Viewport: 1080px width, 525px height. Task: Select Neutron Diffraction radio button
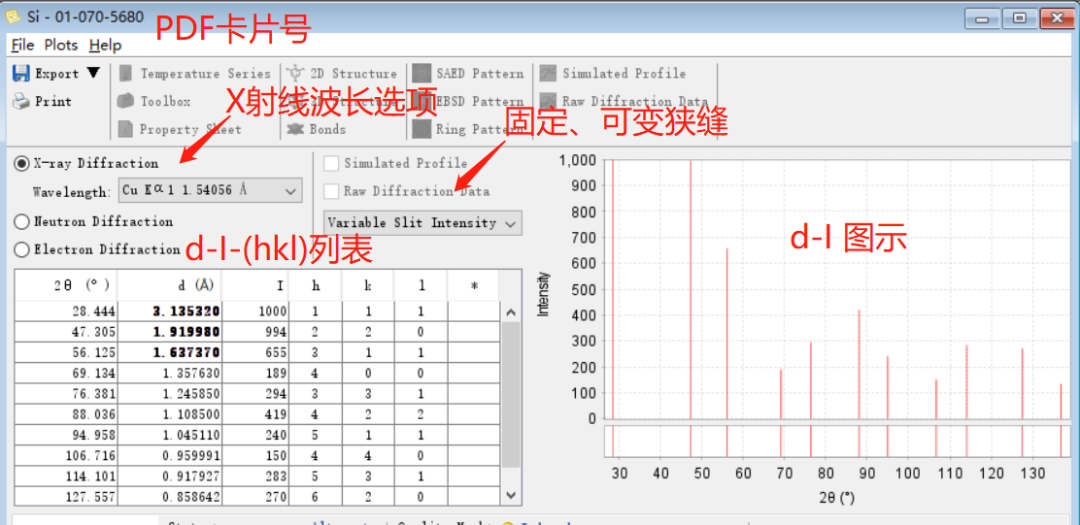click(x=22, y=221)
